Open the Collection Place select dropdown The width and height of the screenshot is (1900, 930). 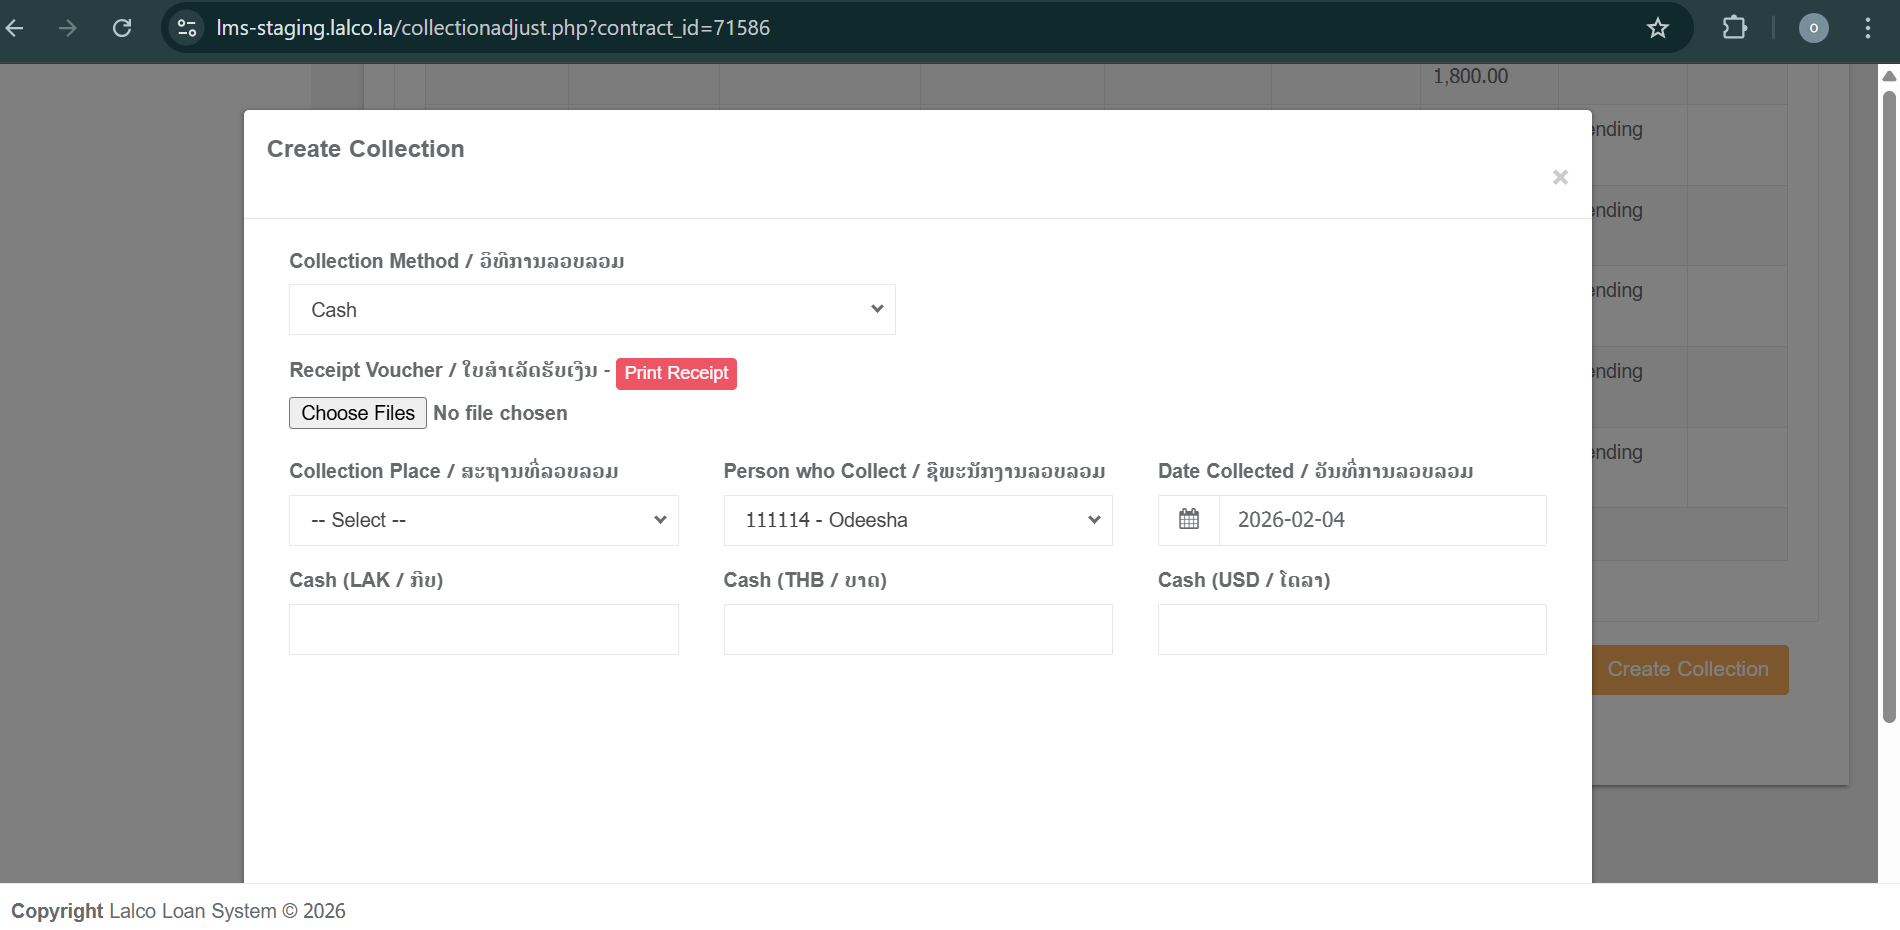click(484, 520)
